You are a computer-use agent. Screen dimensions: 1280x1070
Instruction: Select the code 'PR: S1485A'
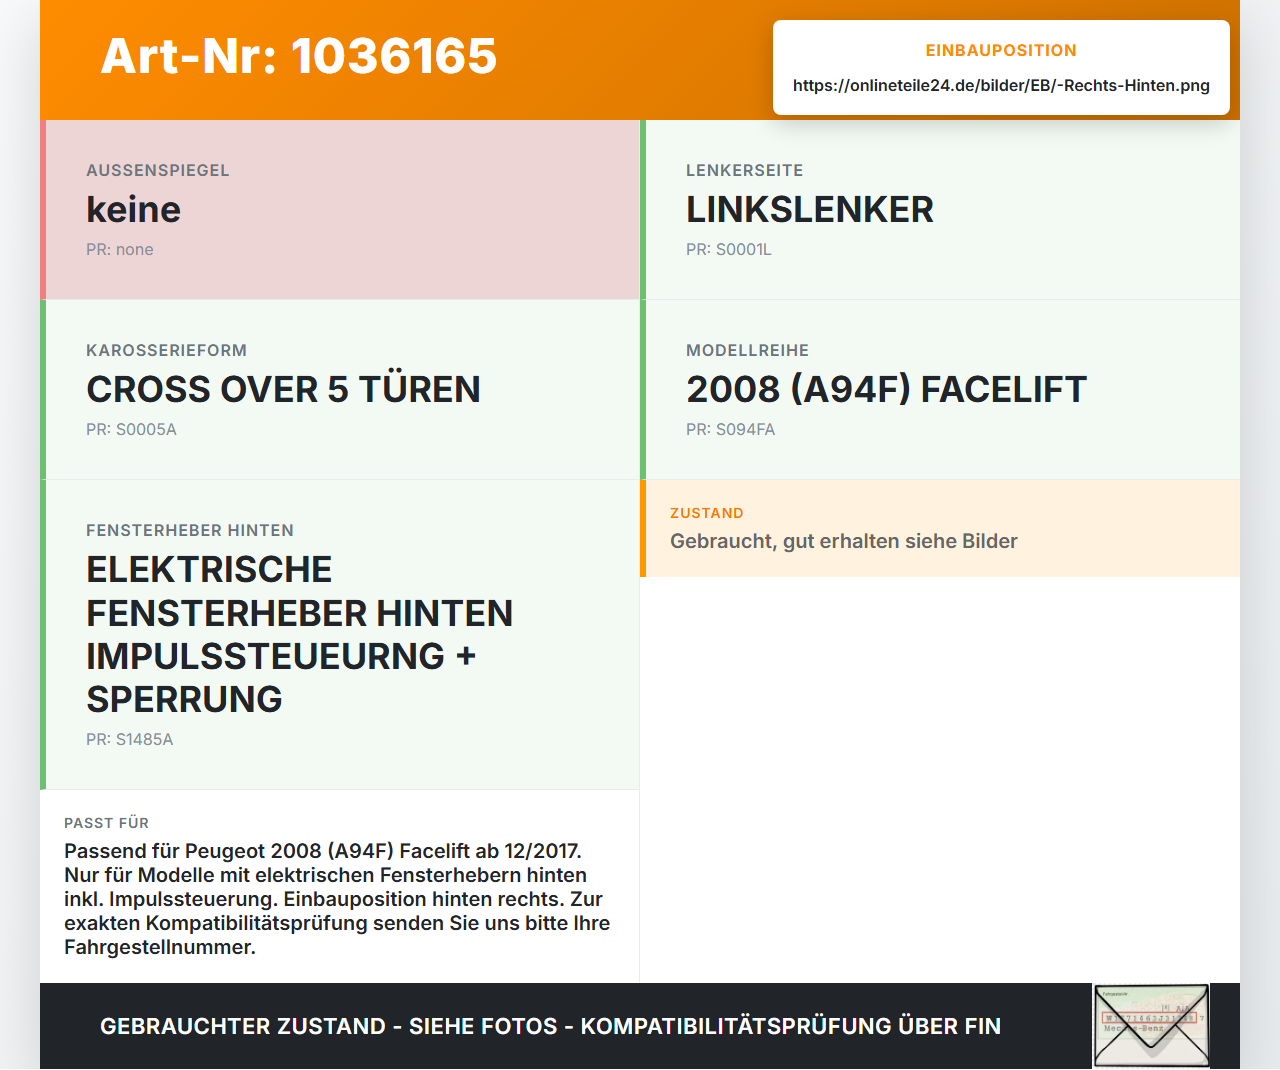(130, 740)
